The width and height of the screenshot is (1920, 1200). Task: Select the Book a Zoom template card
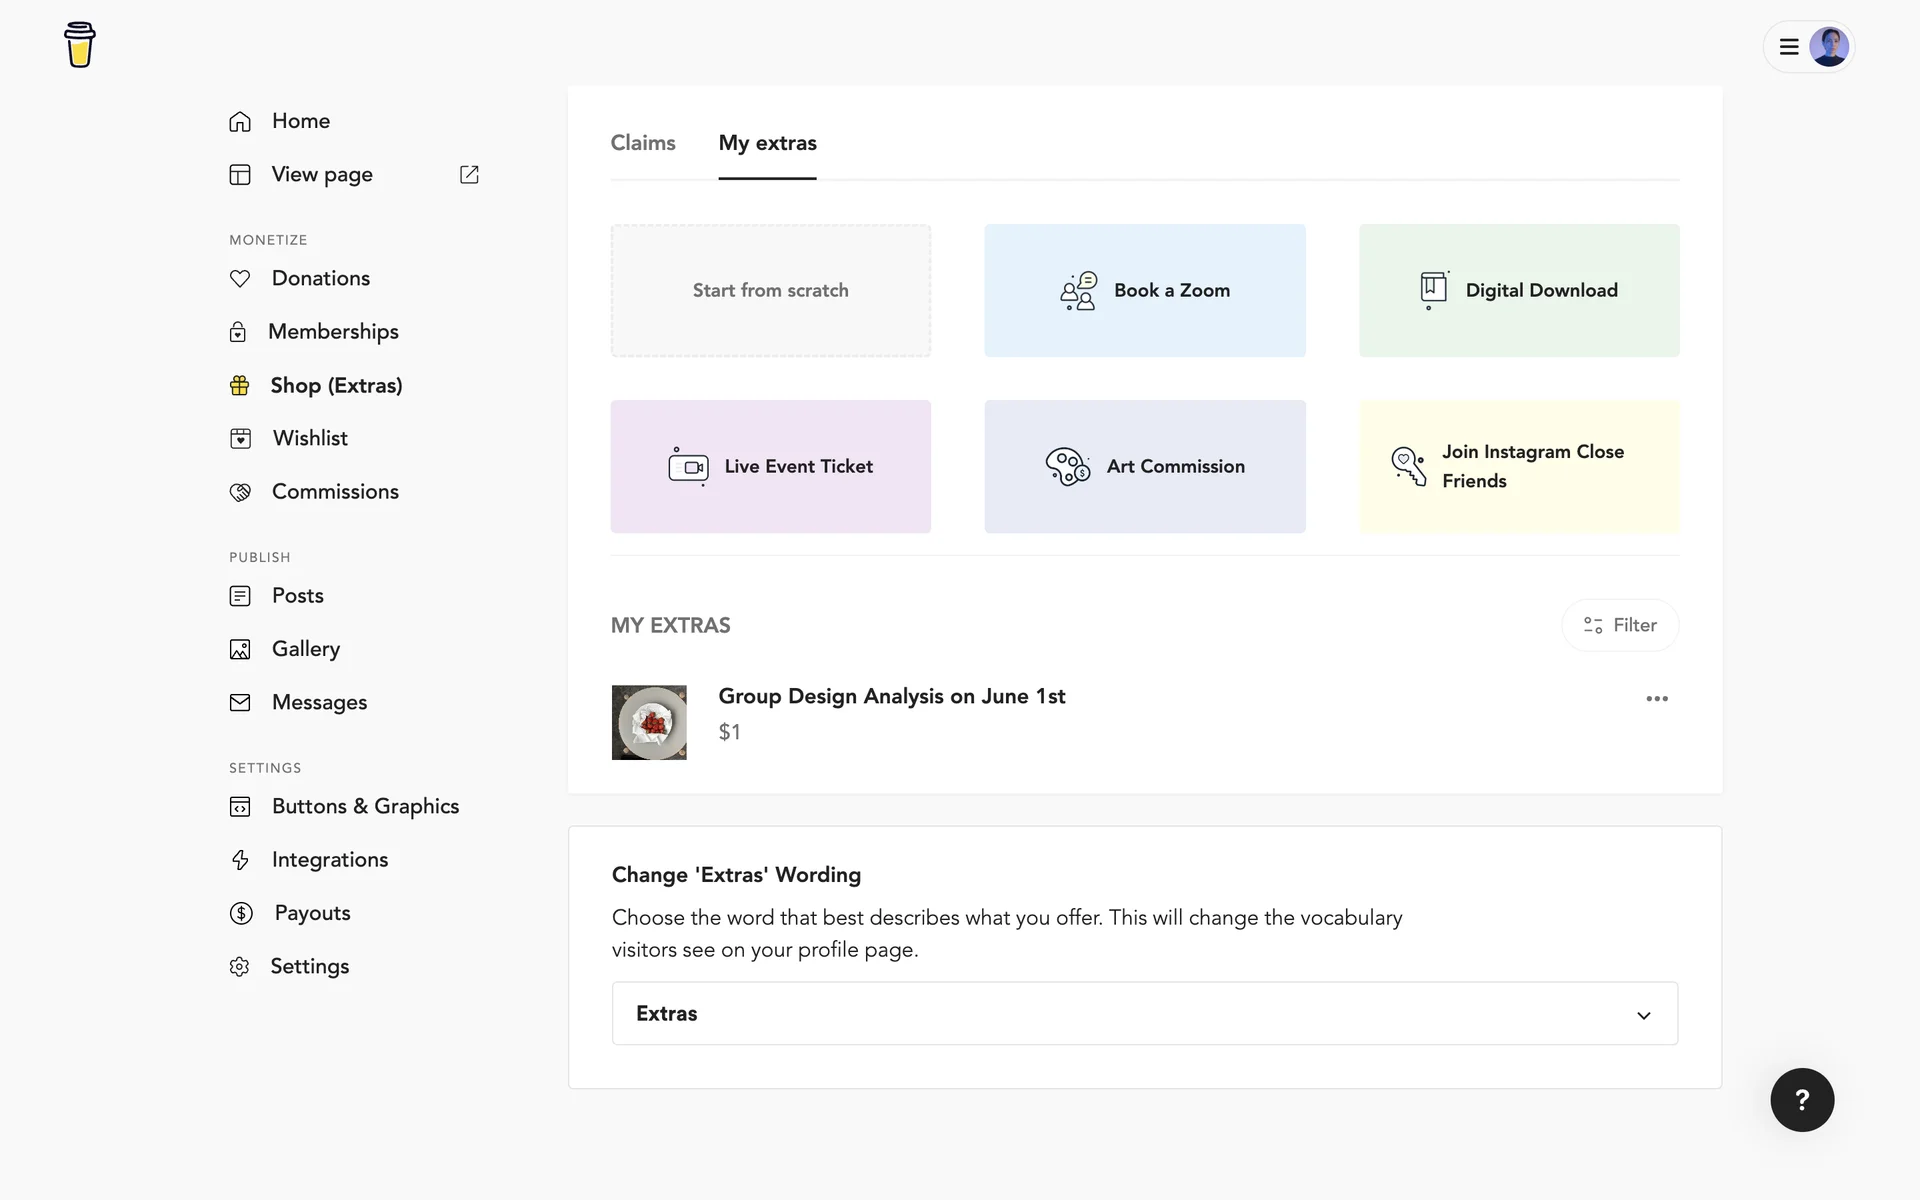[x=1145, y=290]
